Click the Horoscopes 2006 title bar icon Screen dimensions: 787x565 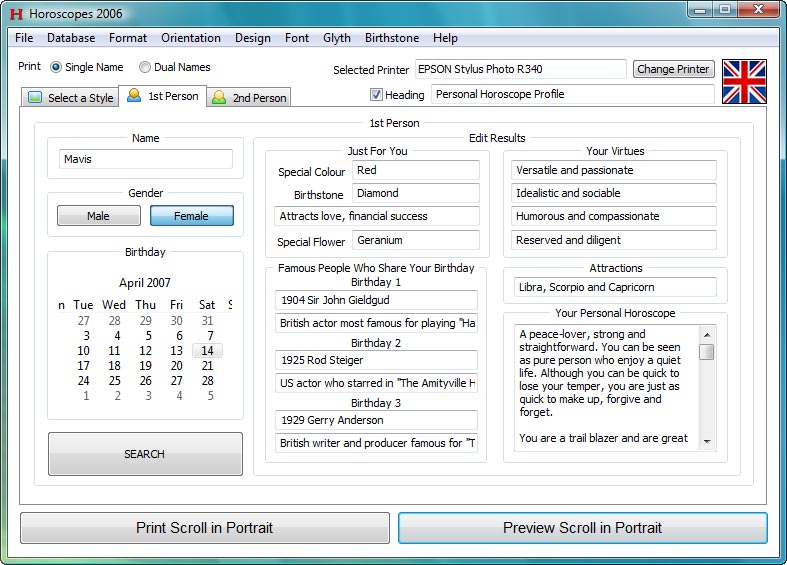click(x=16, y=14)
